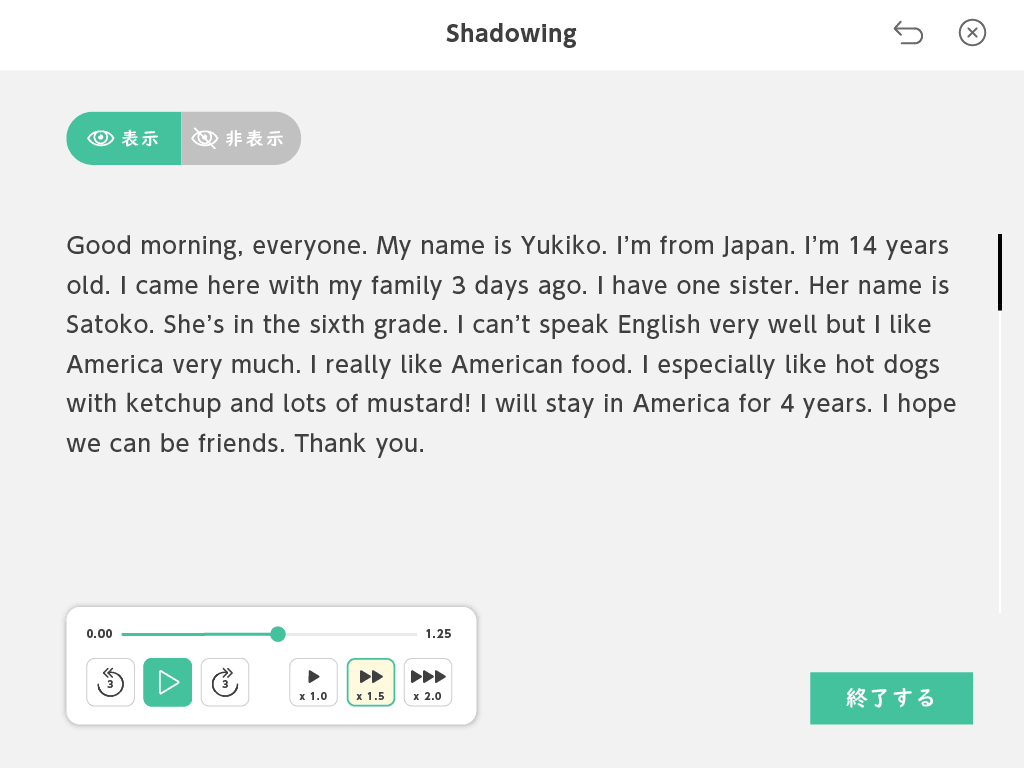Click the green playback slider handle
Image resolution: width=1024 pixels, height=768 pixels.
click(278, 634)
